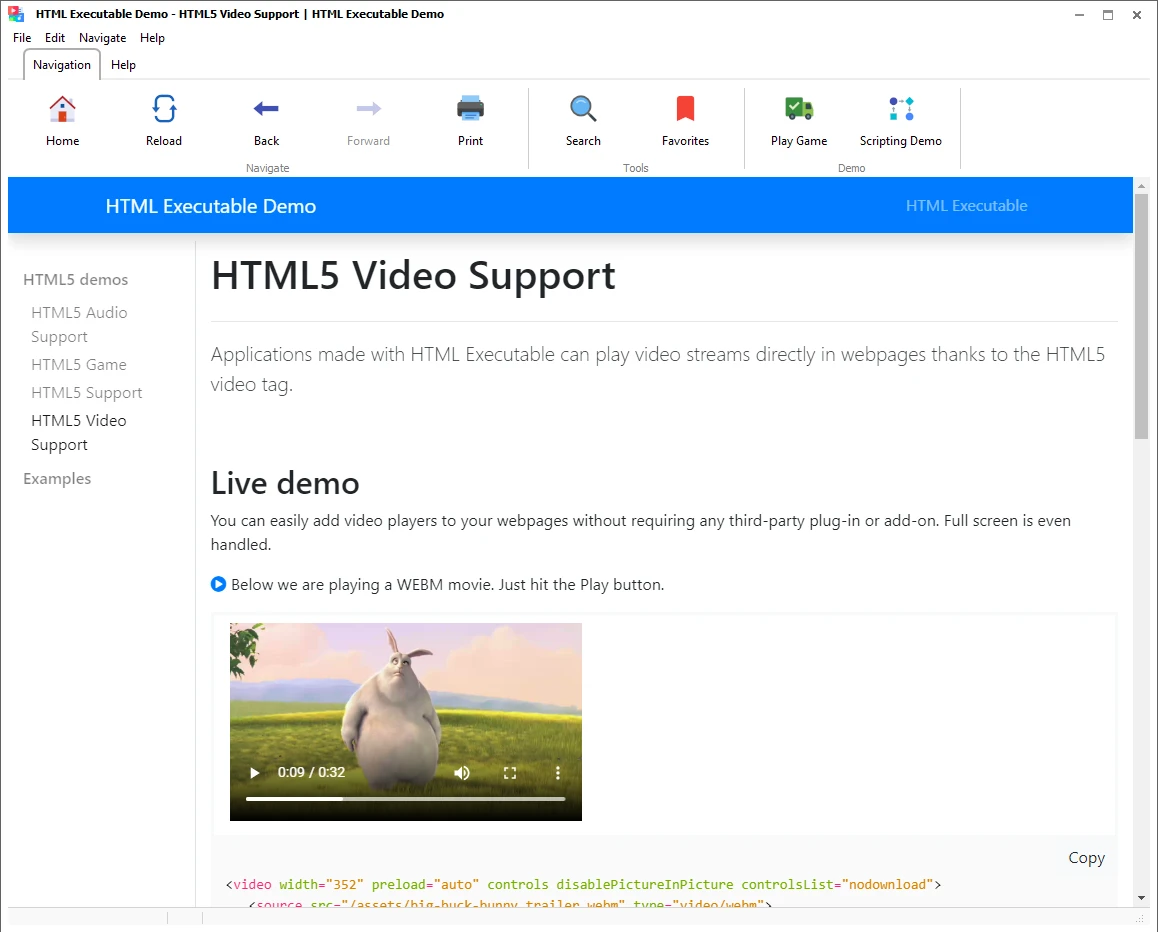Open the Search tool

(x=583, y=110)
